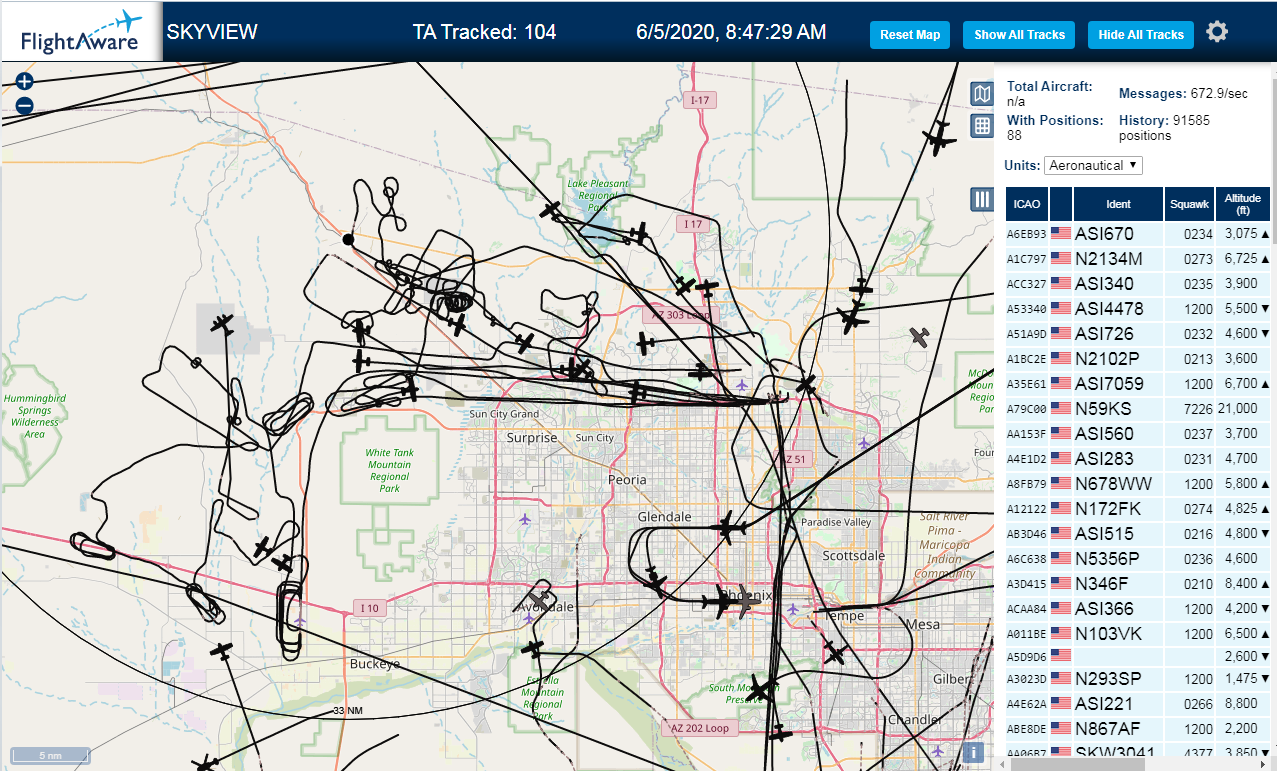
Task: Click US flag in N59KS row
Action: pos(1061,409)
